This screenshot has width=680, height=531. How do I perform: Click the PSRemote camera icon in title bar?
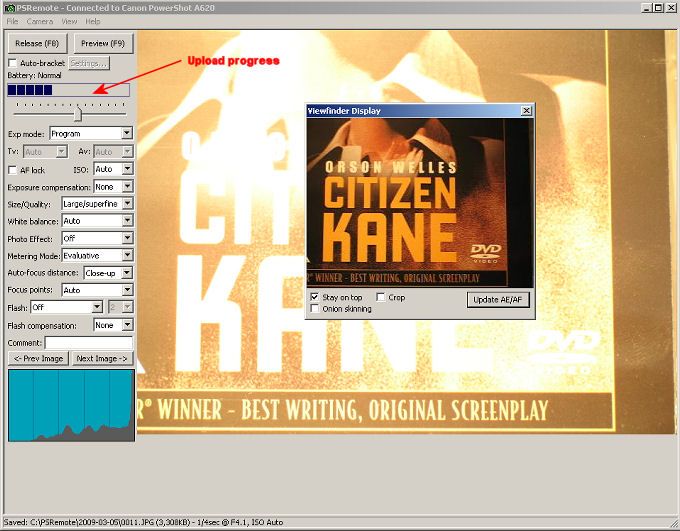pos(10,8)
